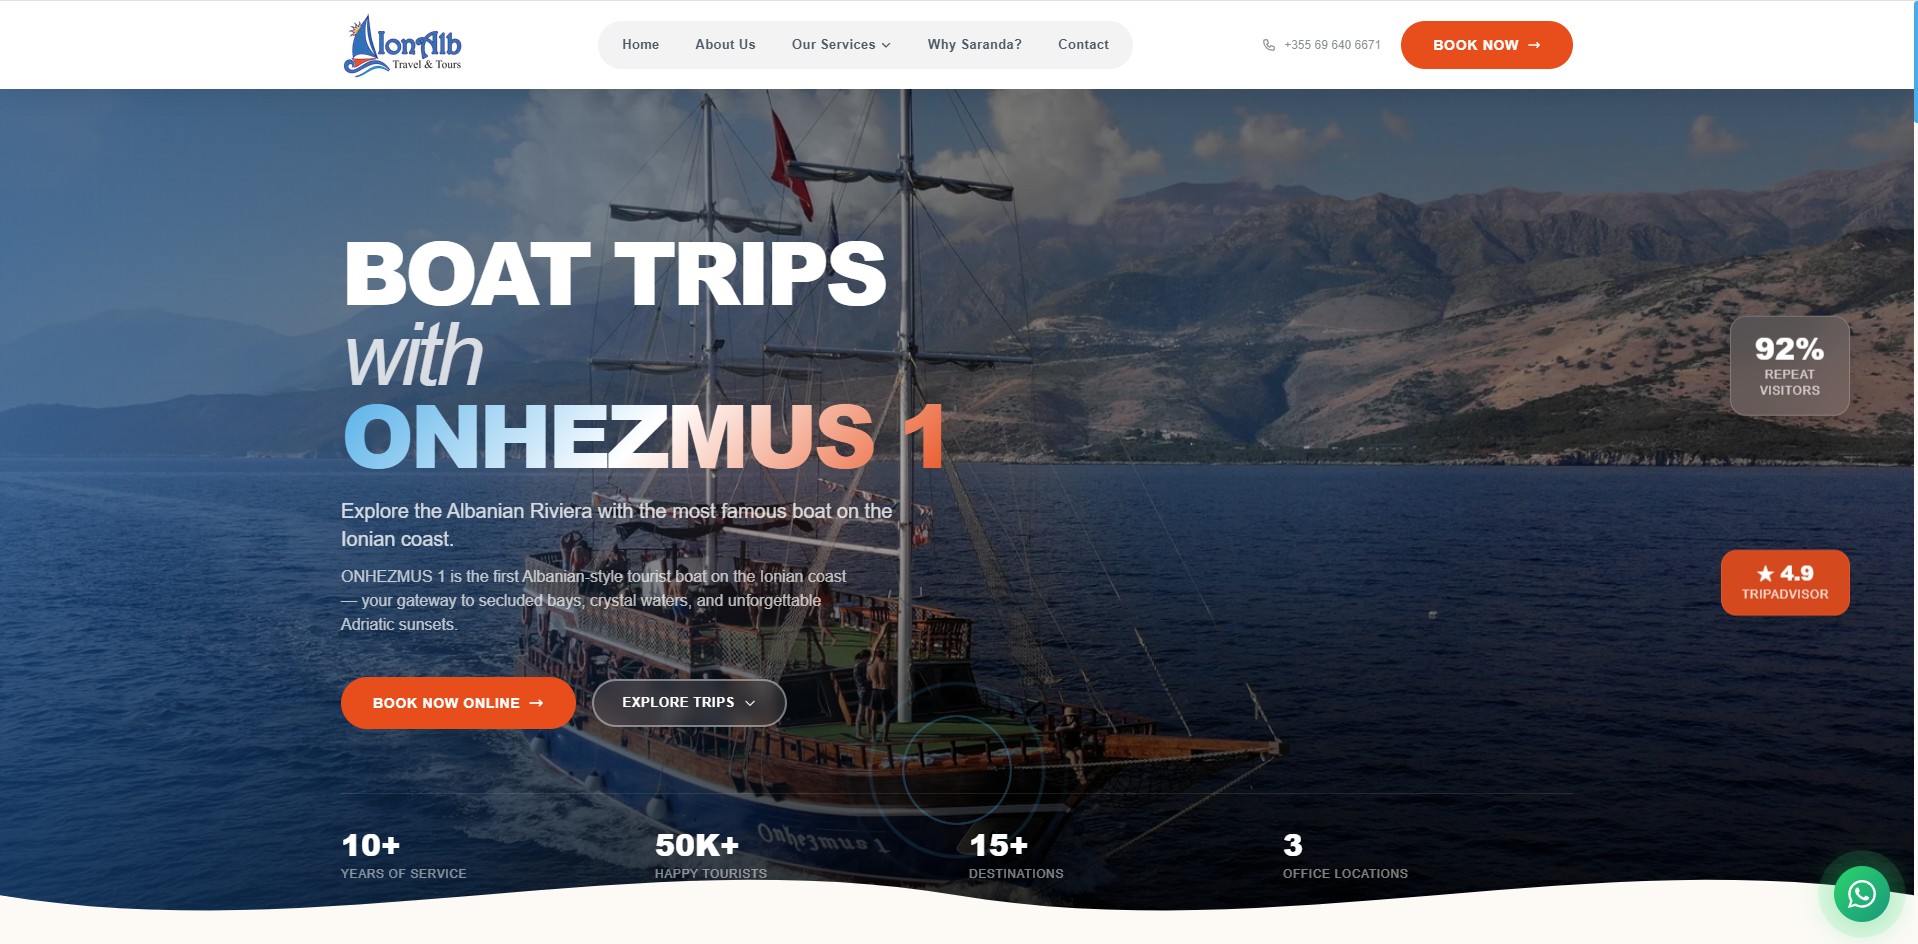Screen dimensions: 1918x944
Task: Click the 50K+ Happy Tourists stat
Action: pyautogui.click(x=710, y=856)
